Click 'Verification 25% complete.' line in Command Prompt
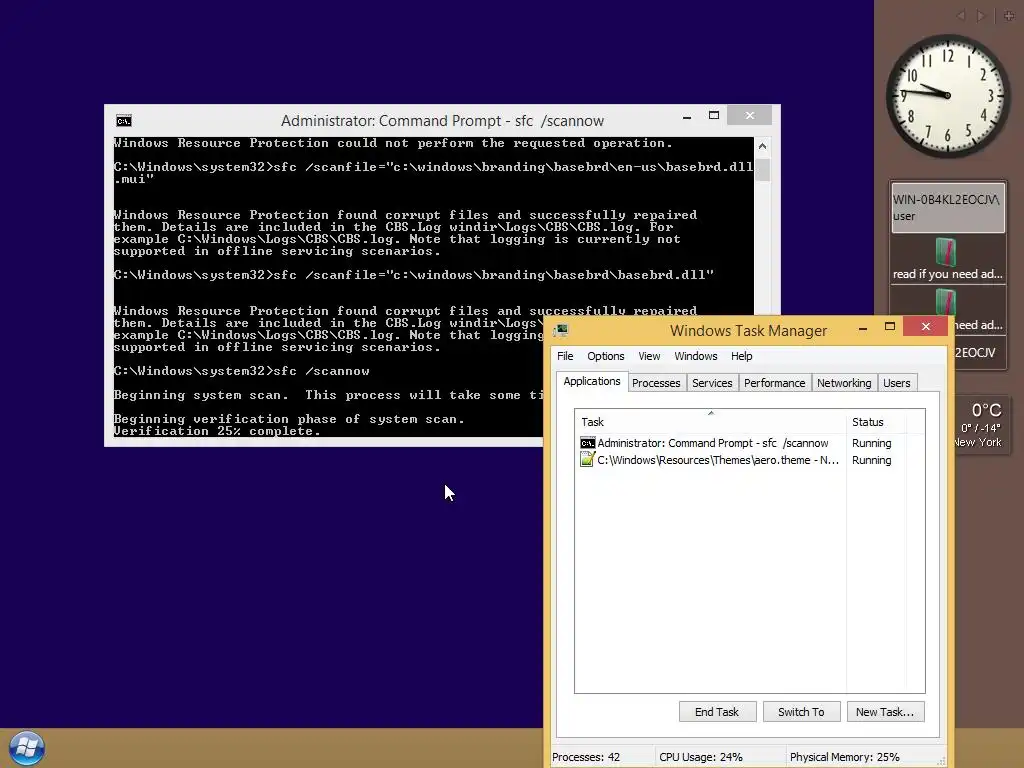The image size is (1024, 768). (217, 431)
